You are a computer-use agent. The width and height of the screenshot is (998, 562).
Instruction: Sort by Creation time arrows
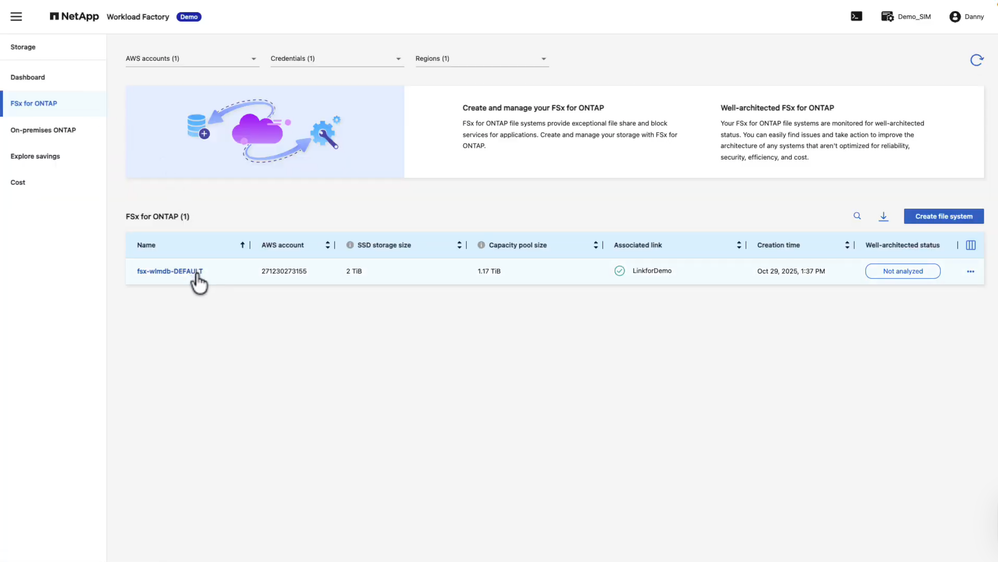point(847,245)
